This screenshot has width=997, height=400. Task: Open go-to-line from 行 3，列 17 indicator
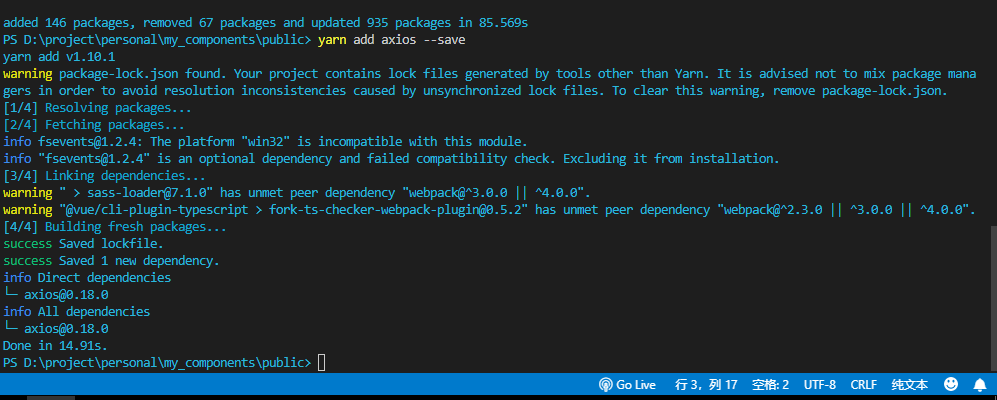[x=706, y=384]
